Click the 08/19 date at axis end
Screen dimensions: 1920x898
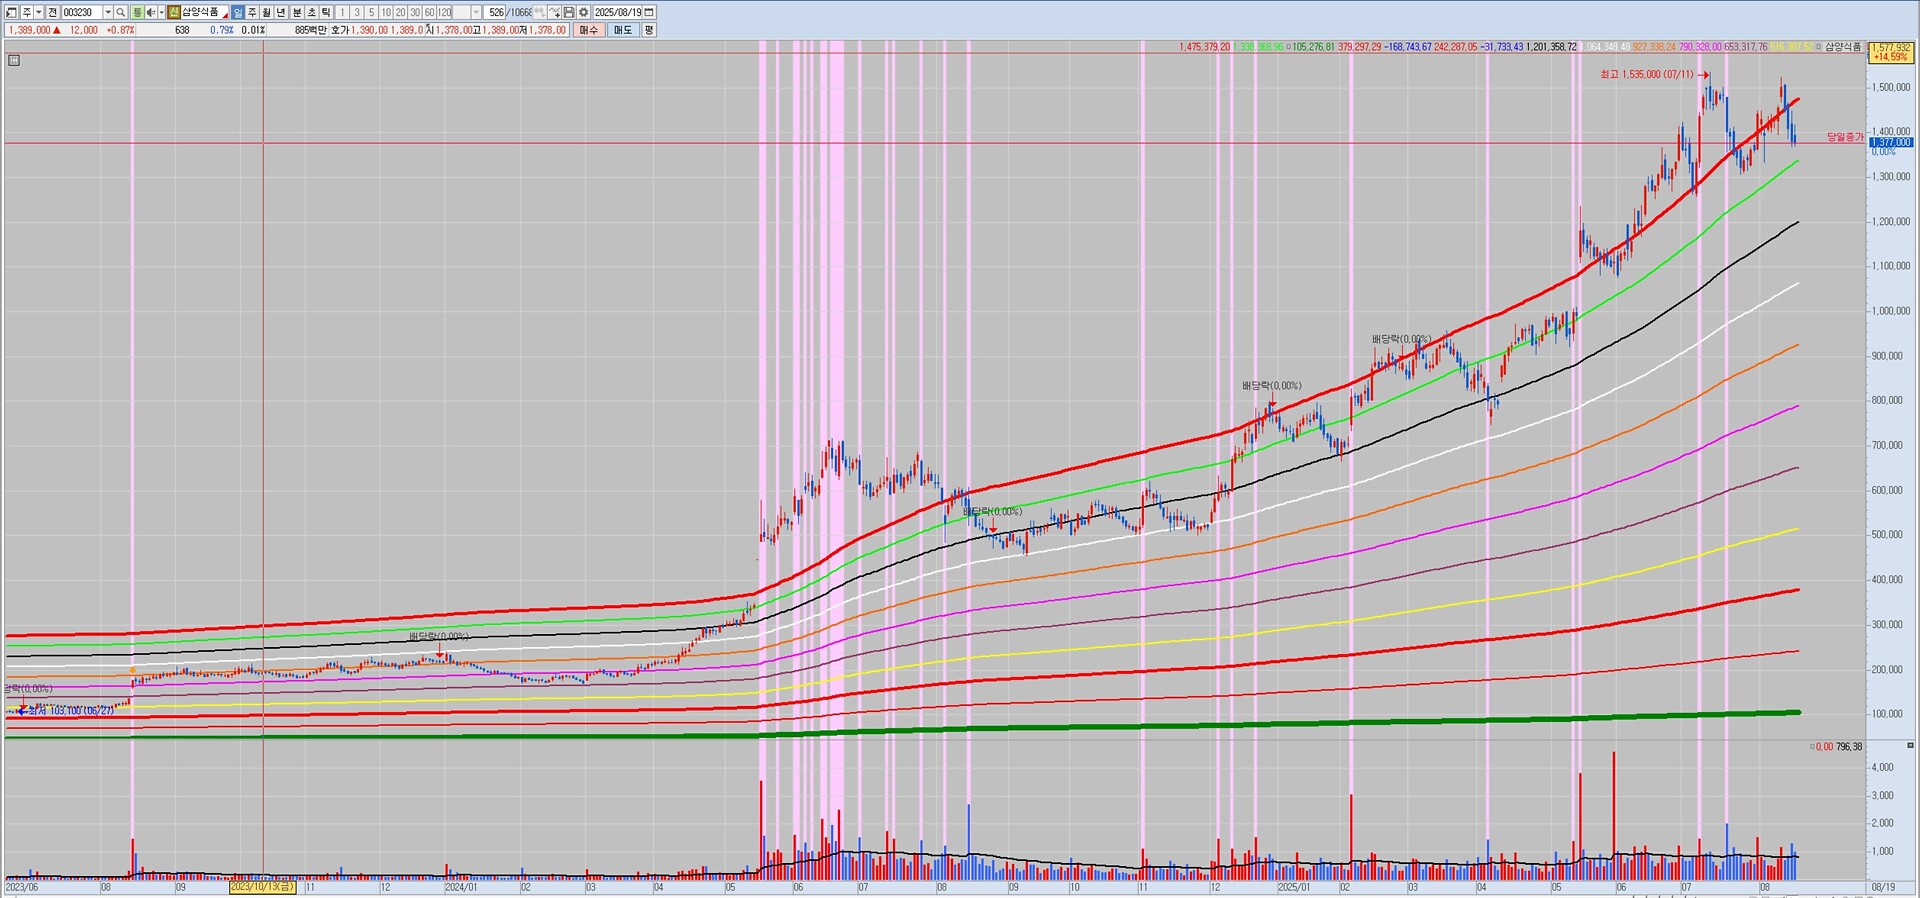(1883, 887)
